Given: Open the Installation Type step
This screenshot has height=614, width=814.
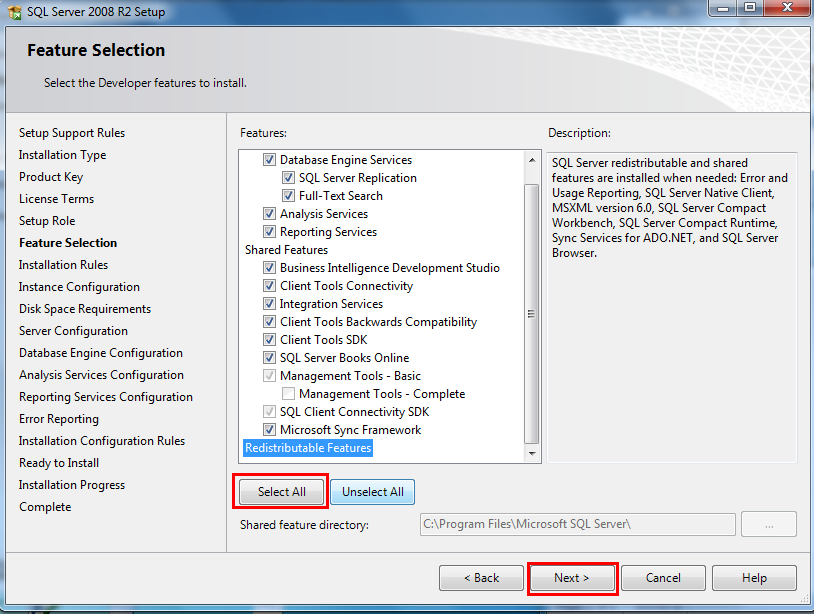Looking at the screenshot, I should pos(62,155).
